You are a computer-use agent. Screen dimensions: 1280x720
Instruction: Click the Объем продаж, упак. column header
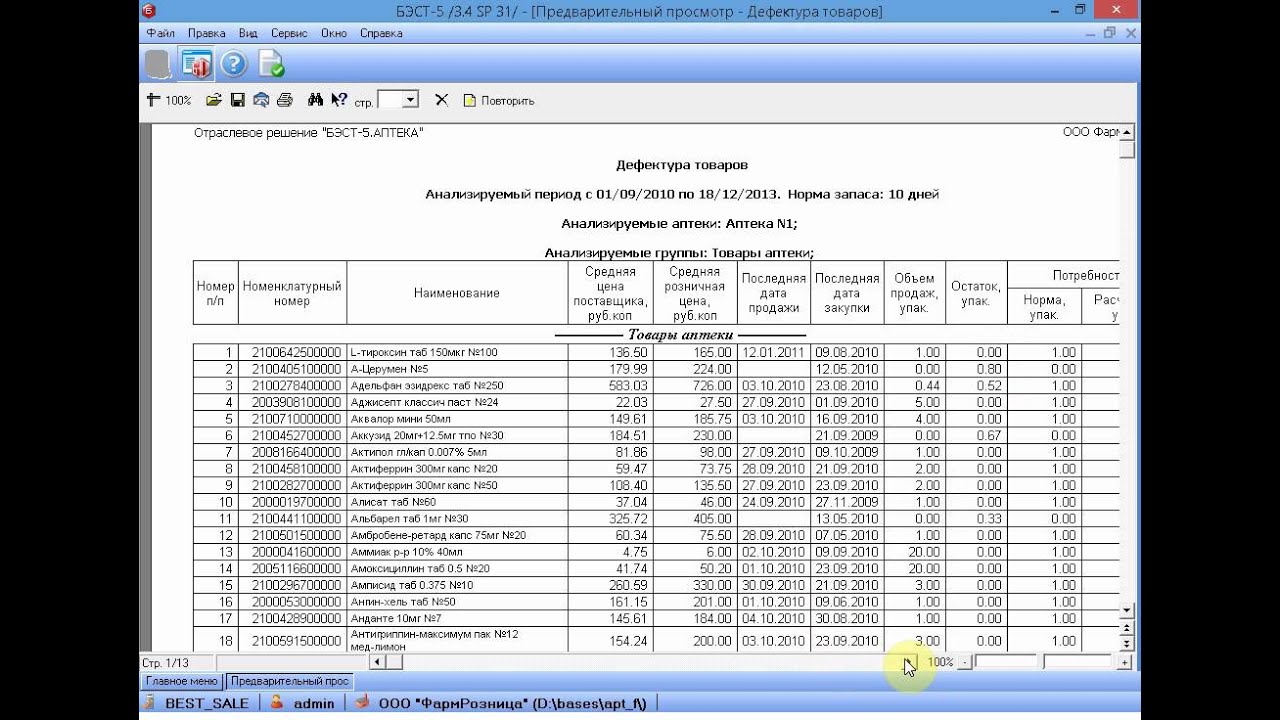click(x=914, y=293)
